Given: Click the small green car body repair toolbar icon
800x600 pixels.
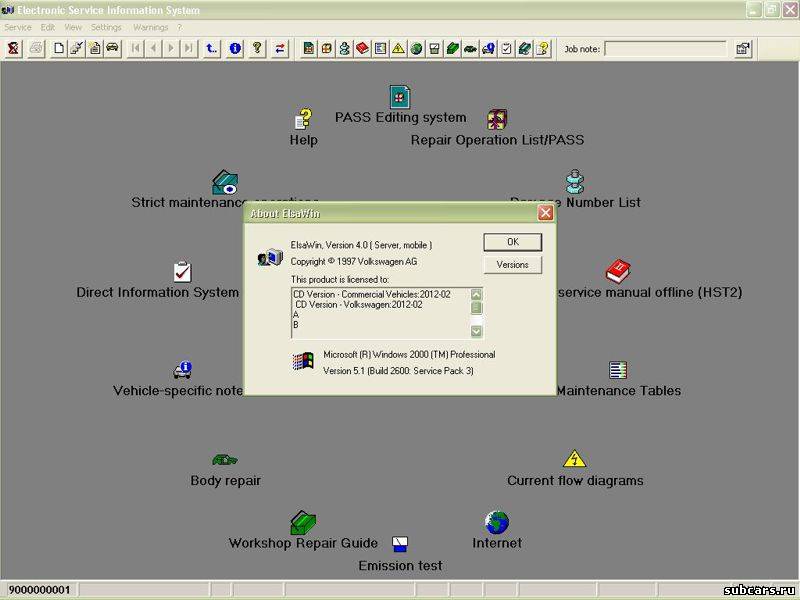Looking at the screenshot, I should [470, 48].
